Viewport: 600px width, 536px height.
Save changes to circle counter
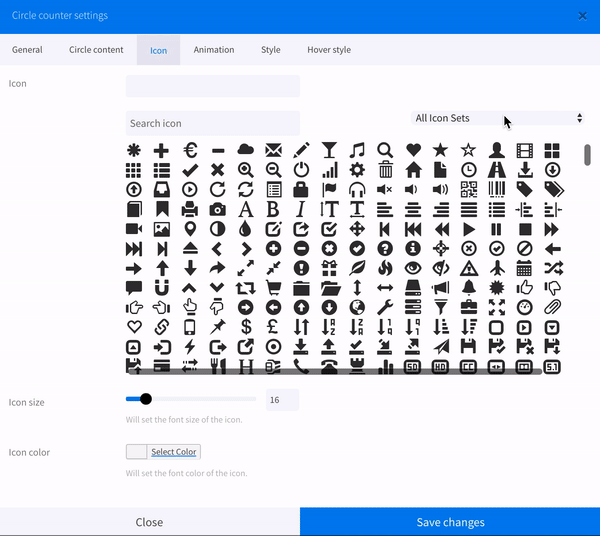pos(450,522)
